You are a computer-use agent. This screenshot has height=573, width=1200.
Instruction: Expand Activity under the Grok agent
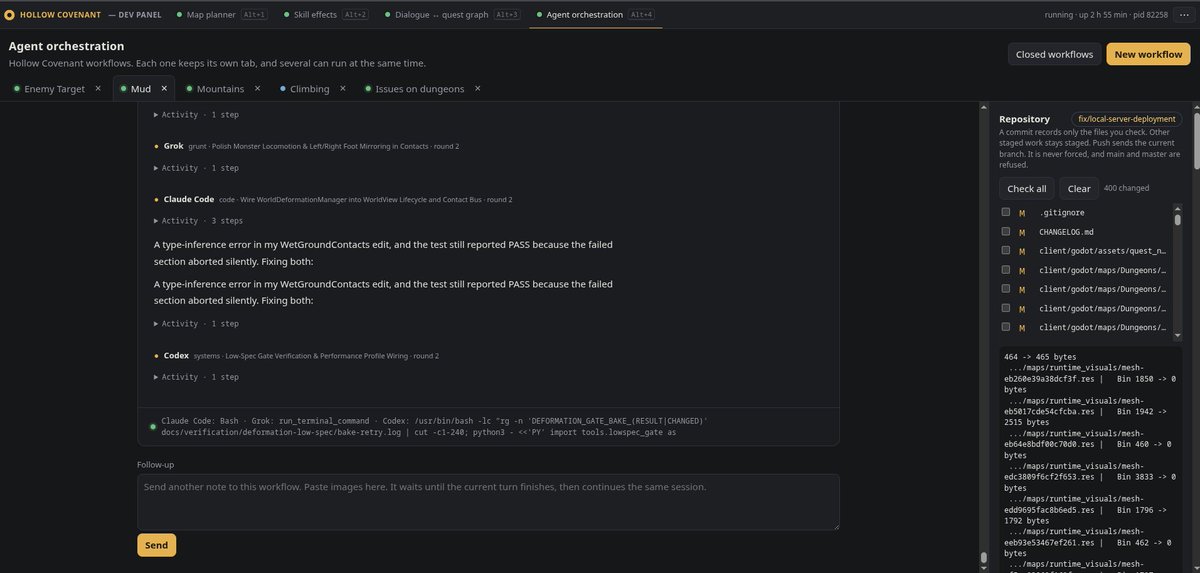196,168
